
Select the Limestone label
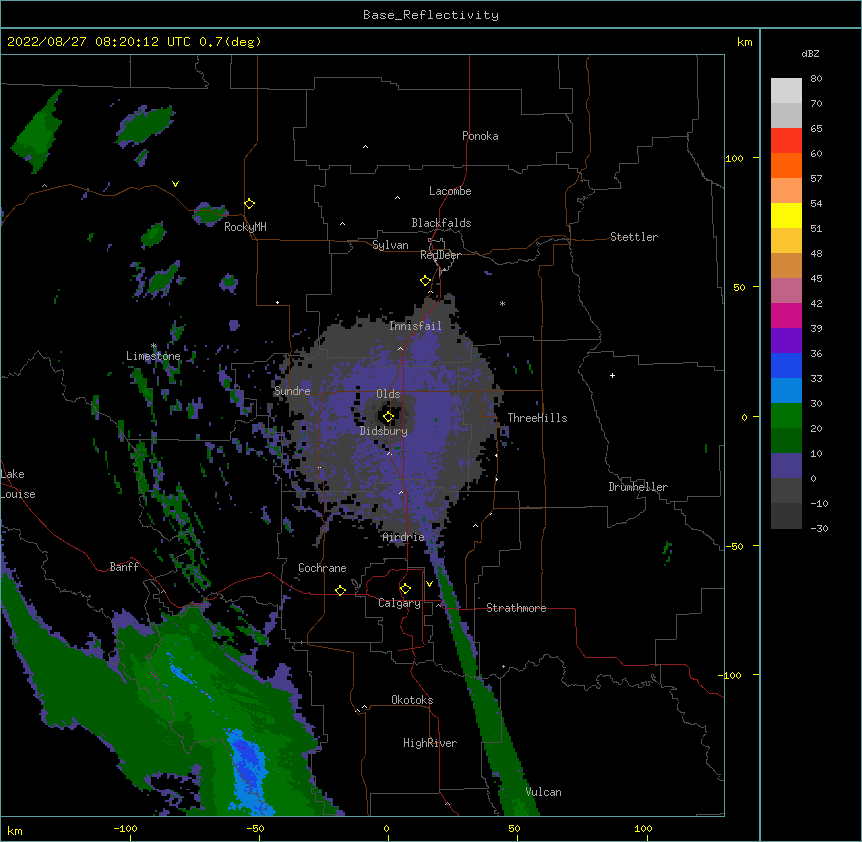click(153, 356)
